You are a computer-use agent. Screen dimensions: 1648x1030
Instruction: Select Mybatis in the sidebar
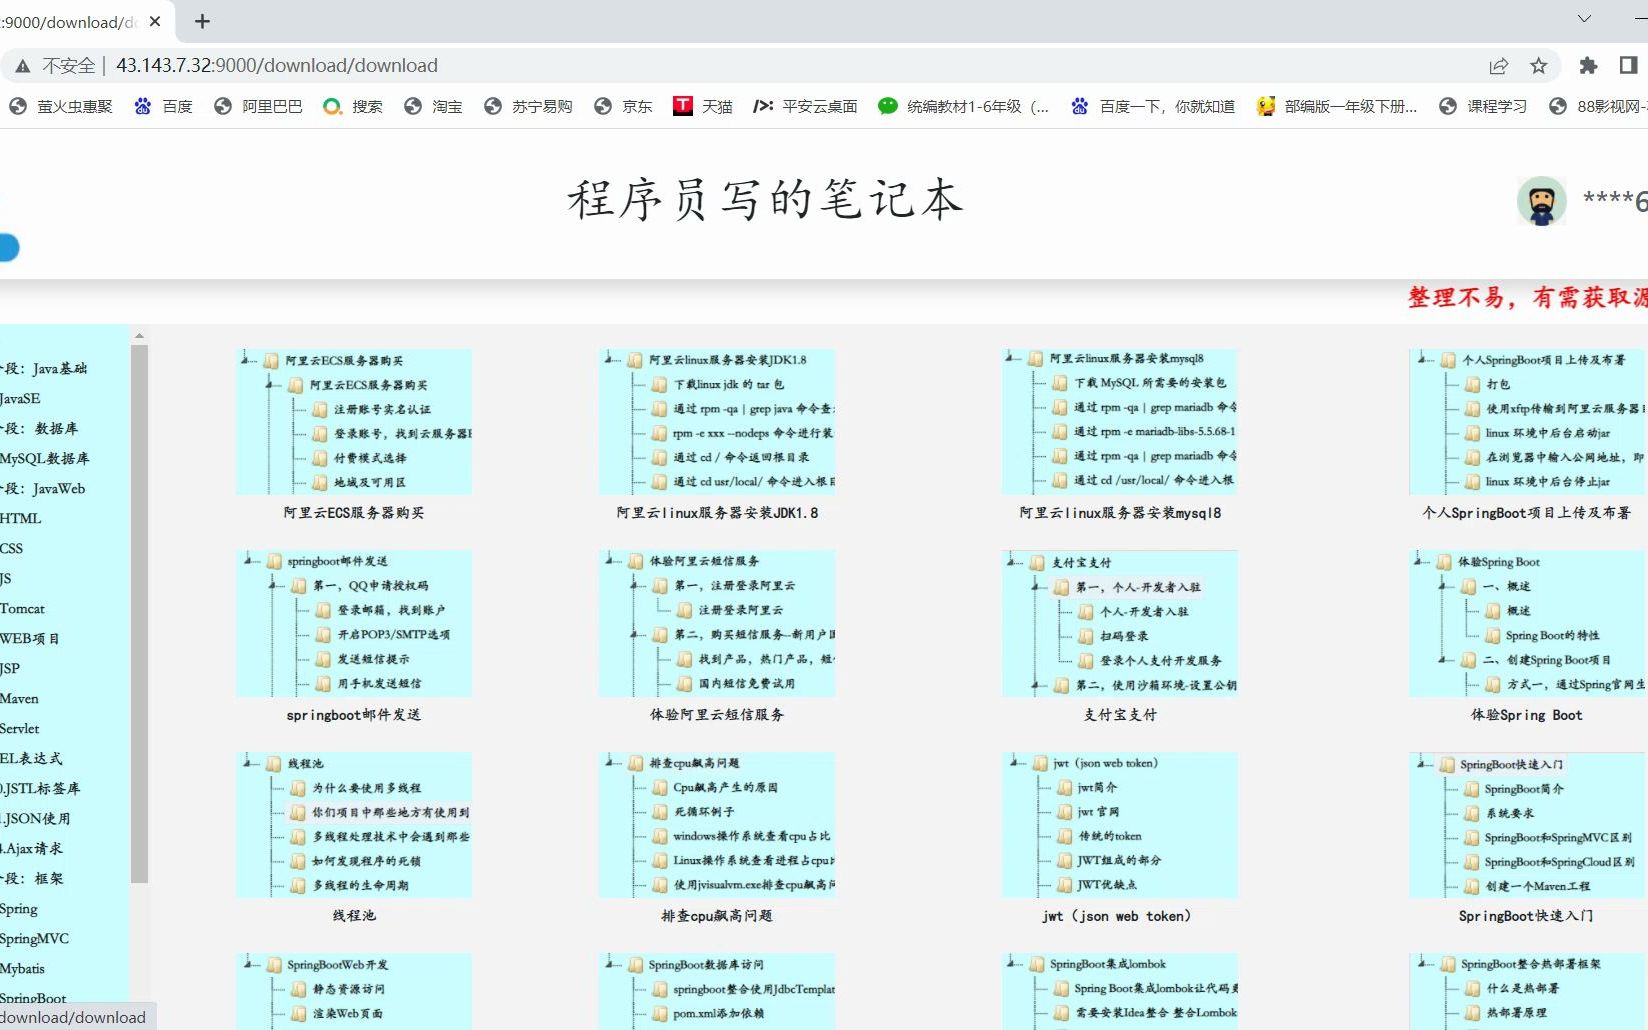(22, 968)
